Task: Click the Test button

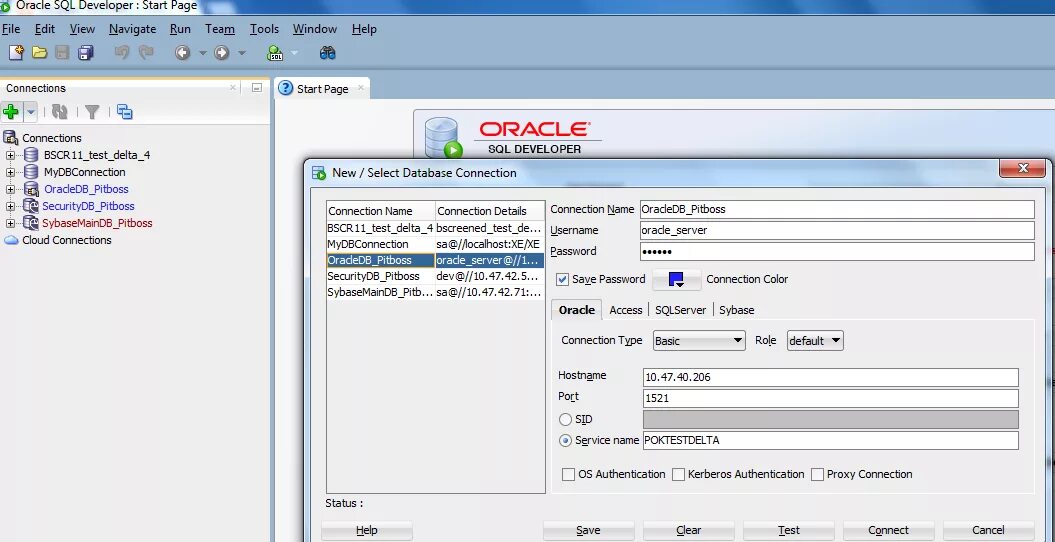Action: coord(789,530)
